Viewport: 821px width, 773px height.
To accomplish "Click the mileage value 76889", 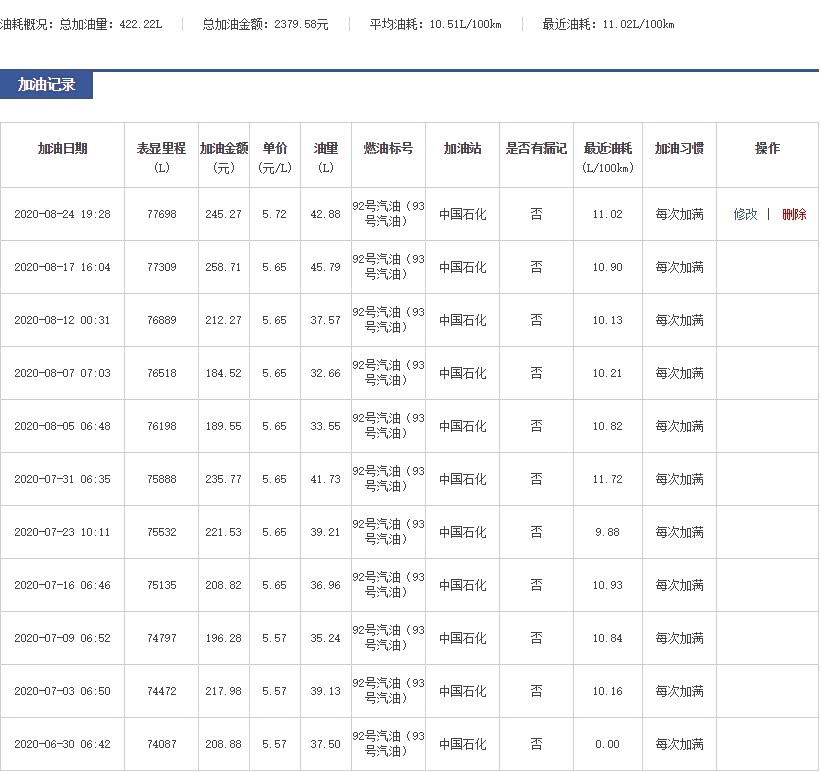I will 161,320.
